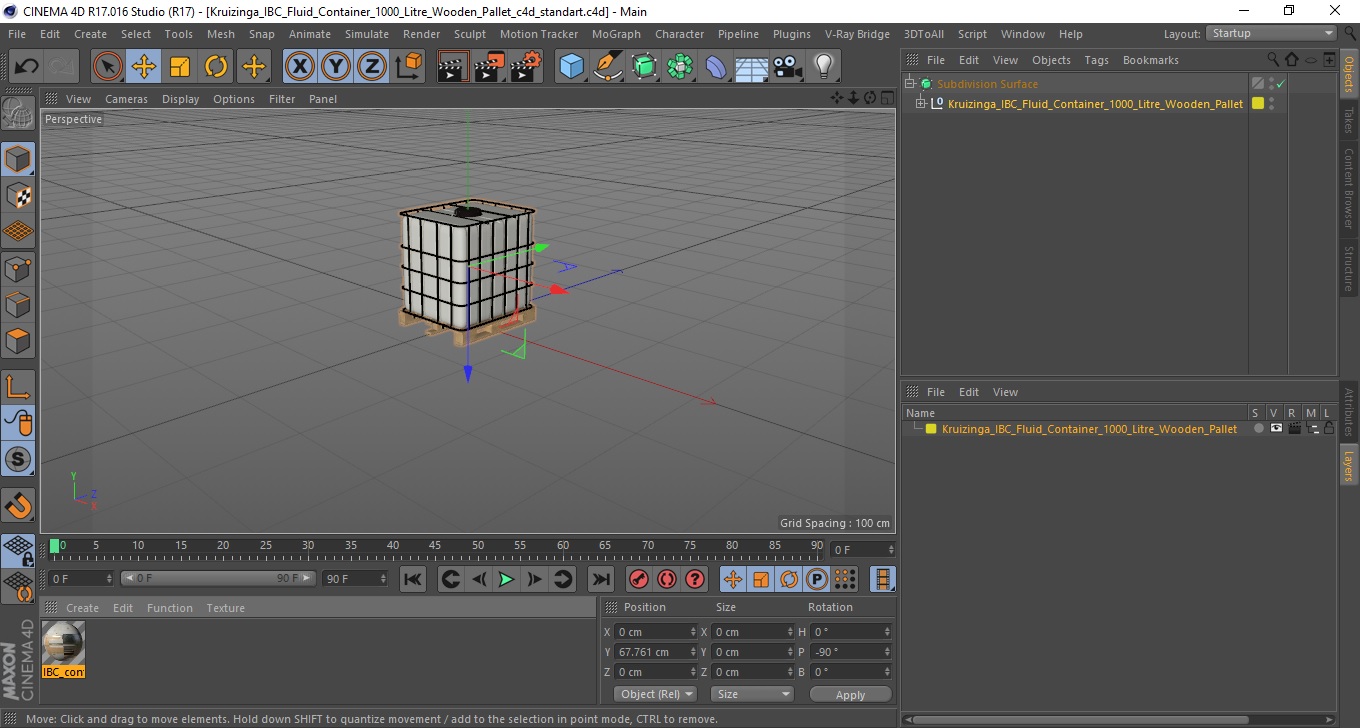Viewport: 1360px width, 728px height.
Task: Open Render Settings
Action: click(x=526, y=67)
